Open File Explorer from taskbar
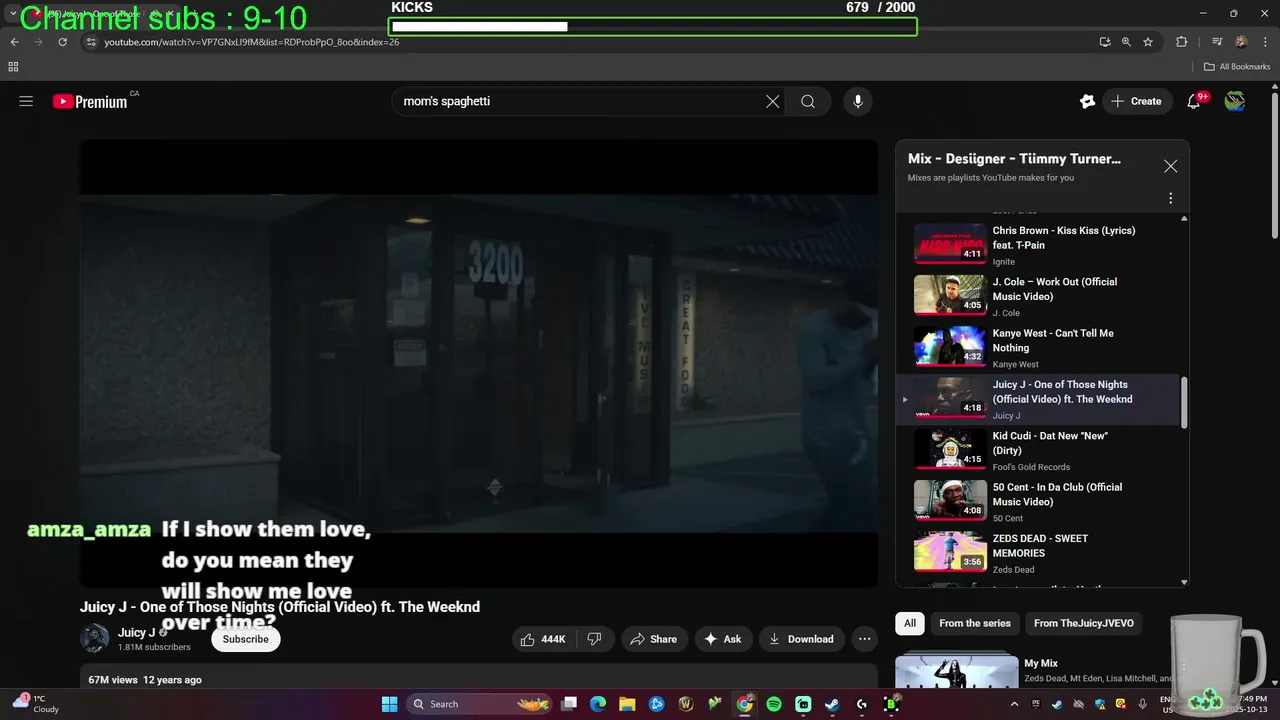Viewport: 1280px width, 720px height. (x=627, y=704)
